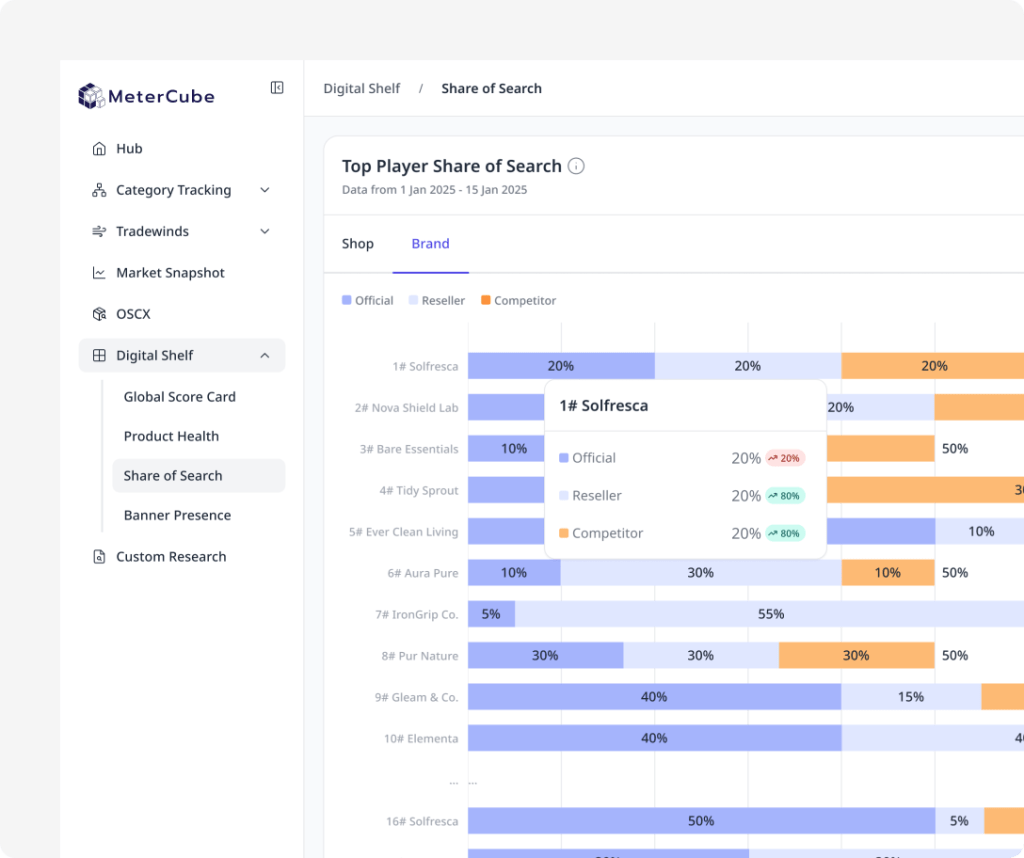Viewport: 1024px width, 858px height.
Task: Open the Hub home icon
Action: click(x=99, y=149)
